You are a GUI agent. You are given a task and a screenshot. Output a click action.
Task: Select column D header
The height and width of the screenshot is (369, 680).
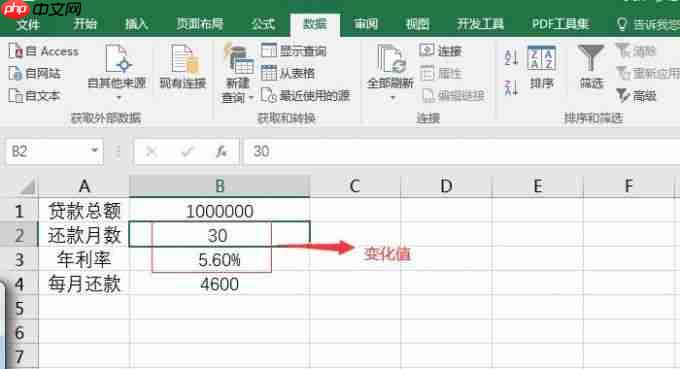(x=446, y=186)
